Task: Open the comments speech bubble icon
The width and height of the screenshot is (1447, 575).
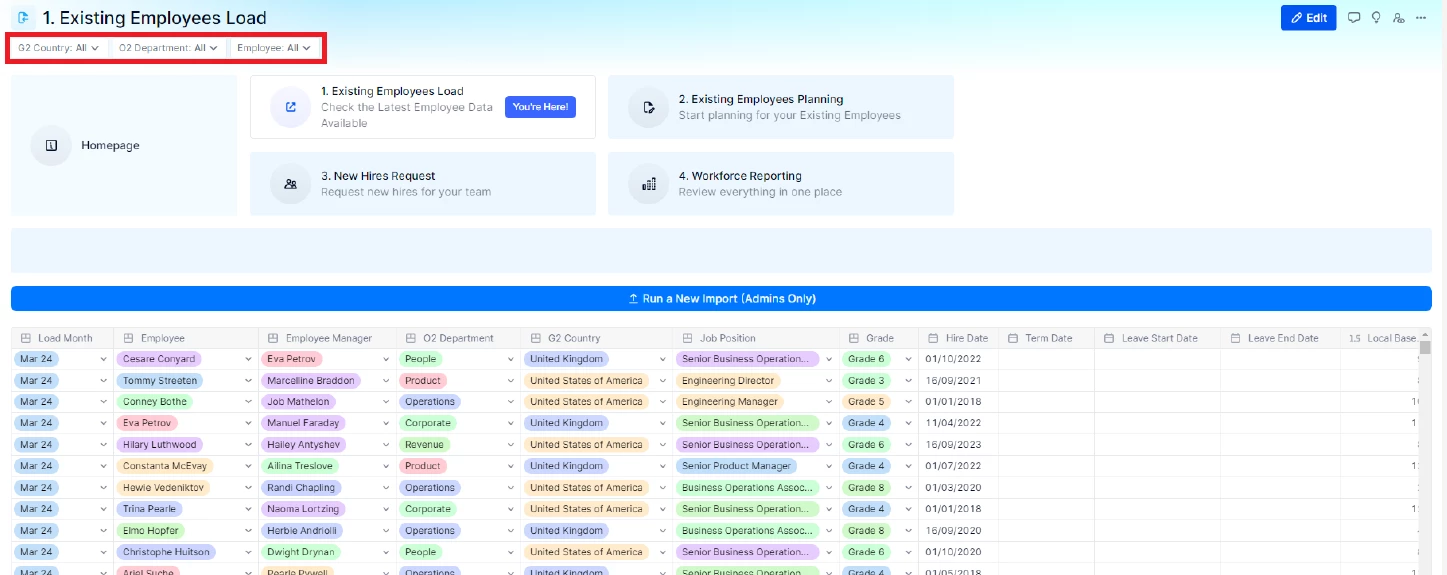Action: pyautogui.click(x=1354, y=18)
